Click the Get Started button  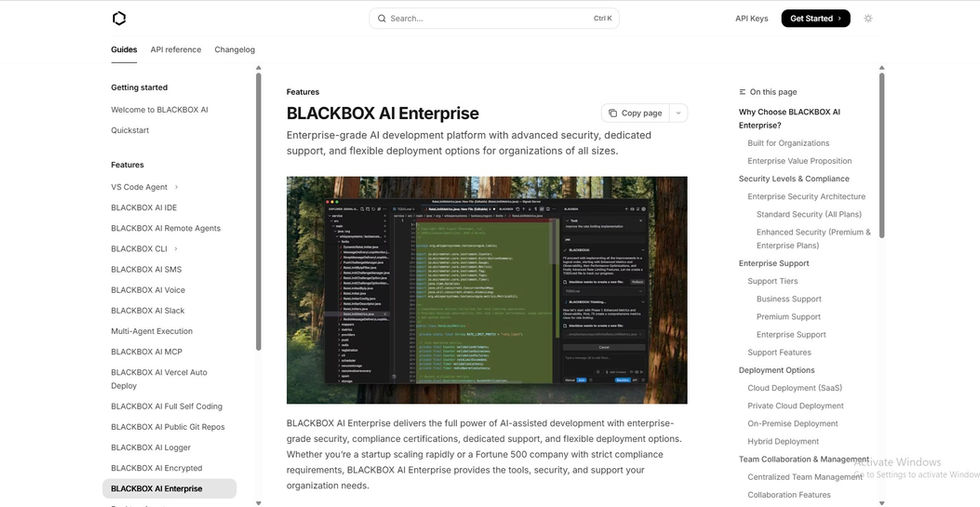pos(816,19)
